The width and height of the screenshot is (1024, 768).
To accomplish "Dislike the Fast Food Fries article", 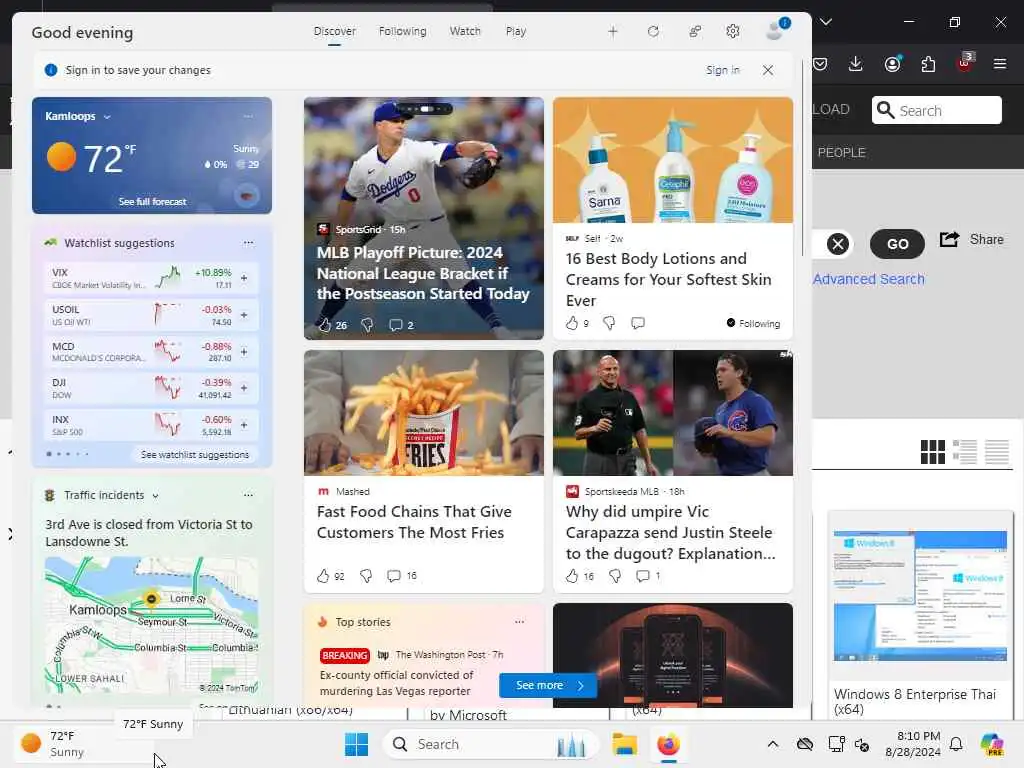I will (366, 575).
